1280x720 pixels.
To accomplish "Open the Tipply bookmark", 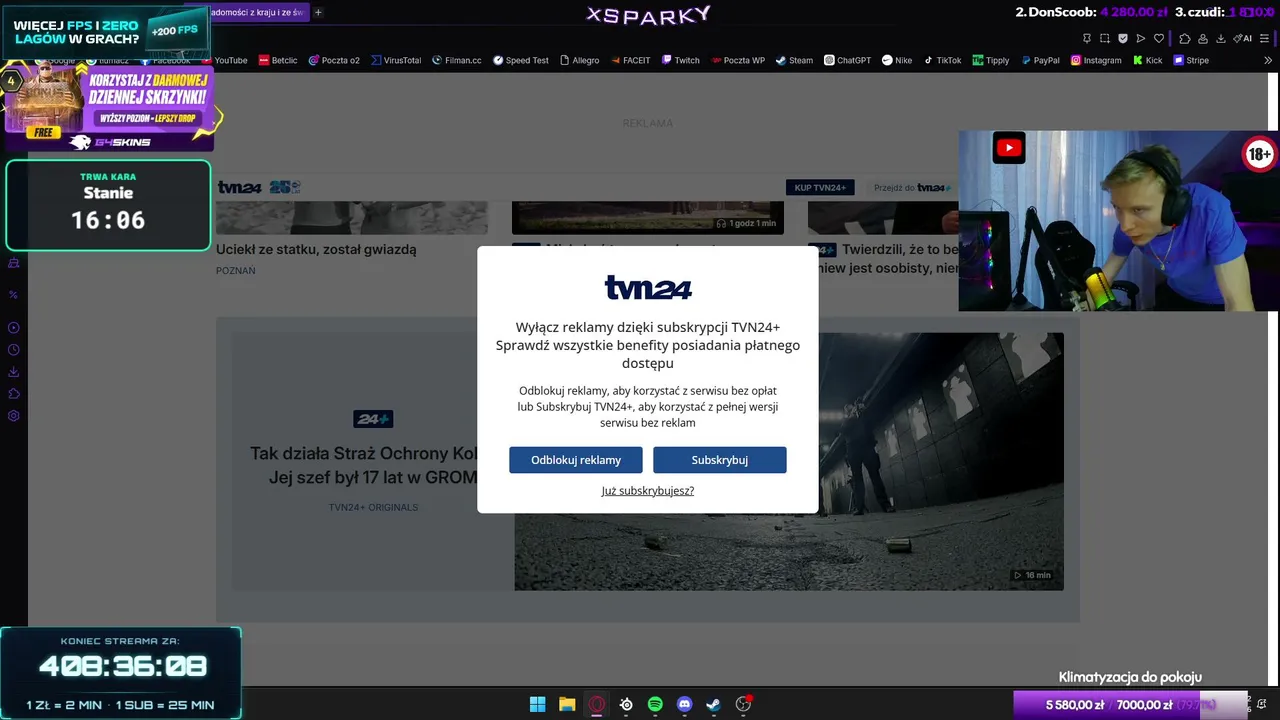I will tap(991, 60).
